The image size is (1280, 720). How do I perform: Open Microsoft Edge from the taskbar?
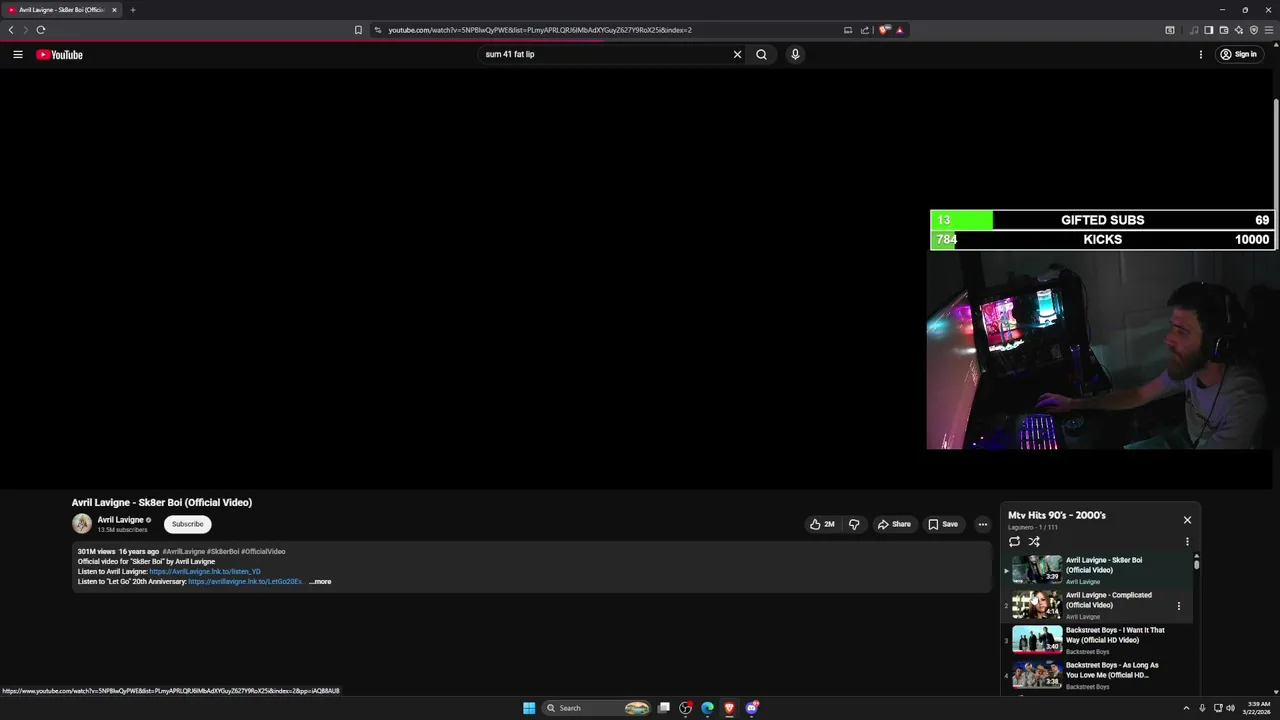pos(707,708)
